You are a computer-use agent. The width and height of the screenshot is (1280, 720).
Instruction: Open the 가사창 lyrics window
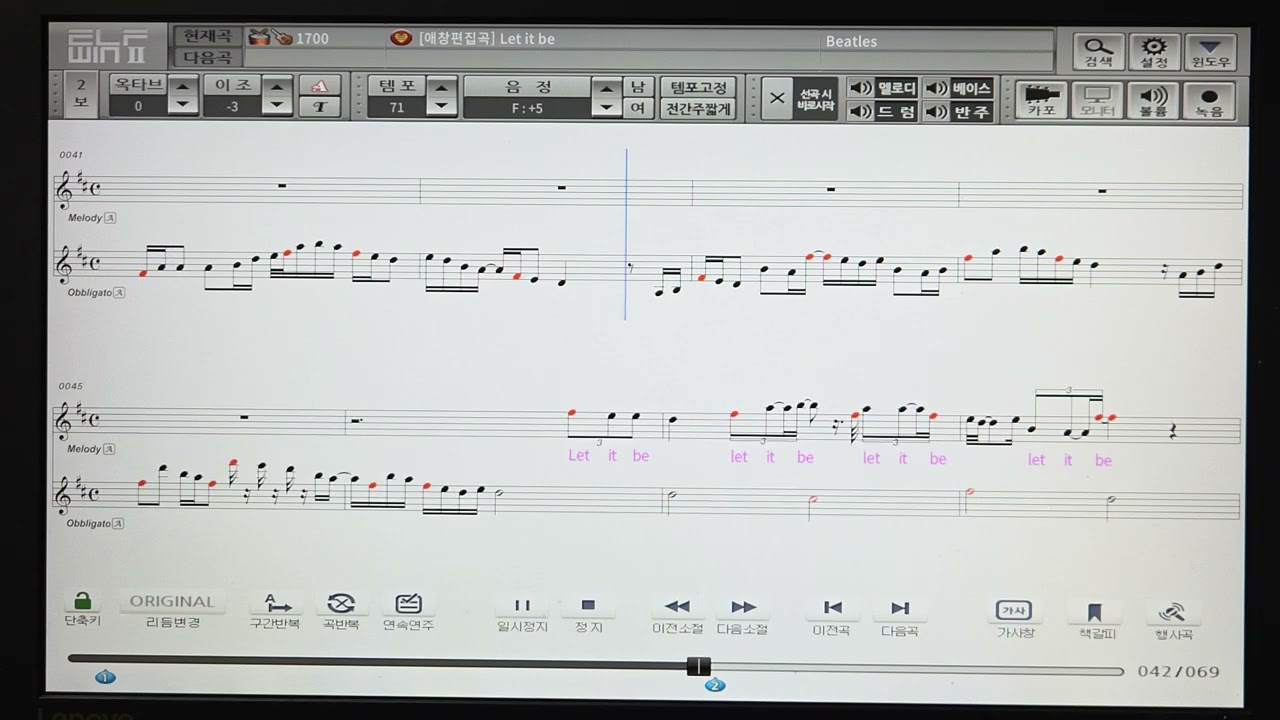pos(1014,618)
